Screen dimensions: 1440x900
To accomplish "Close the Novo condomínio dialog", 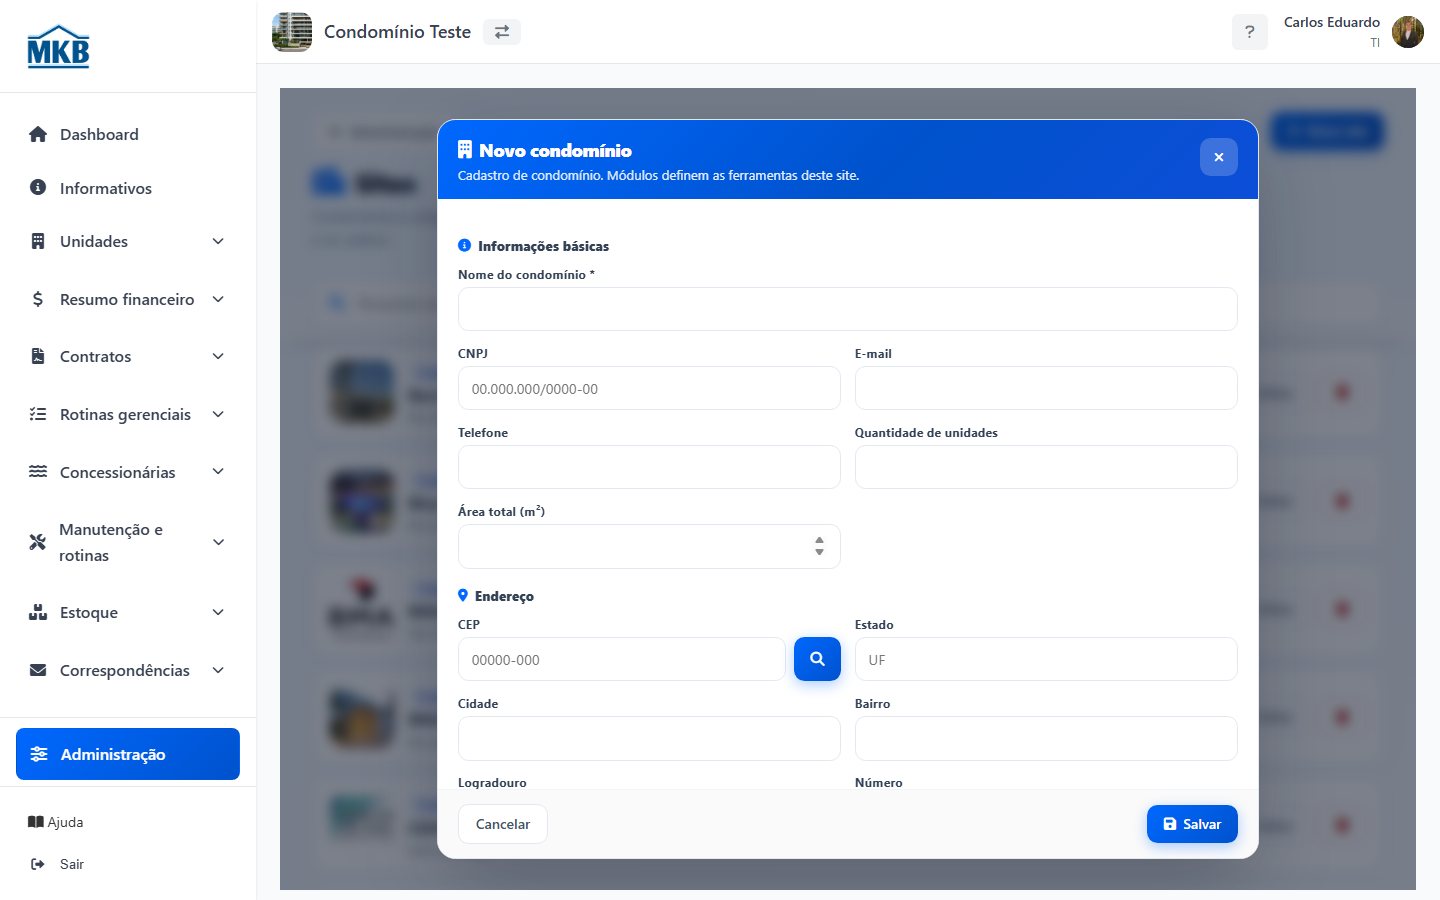I will point(1218,157).
